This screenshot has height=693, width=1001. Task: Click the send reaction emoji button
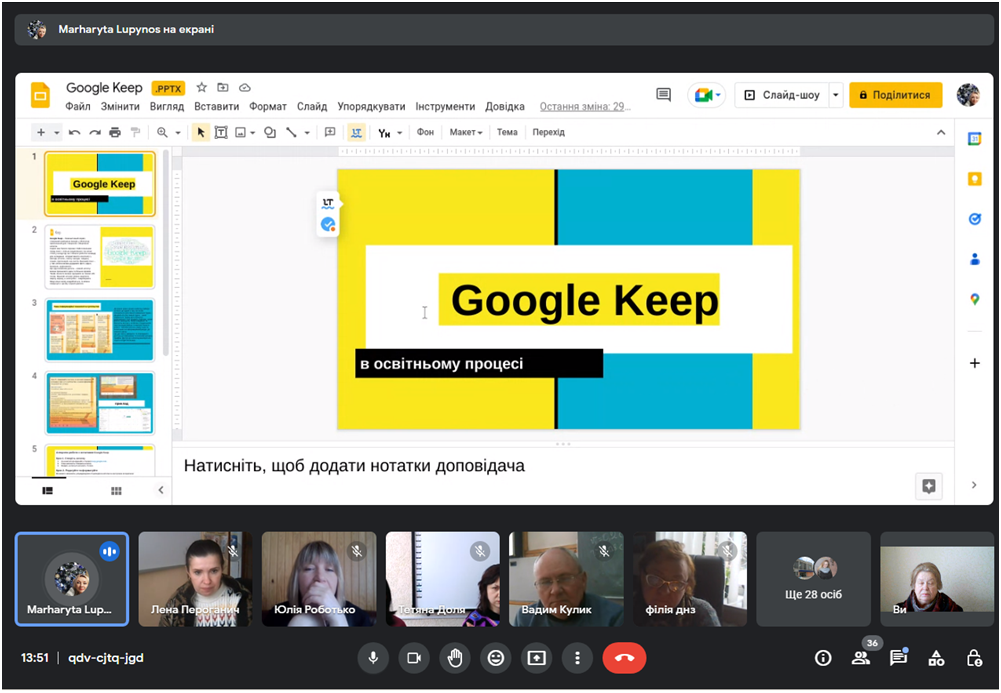(495, 658)
